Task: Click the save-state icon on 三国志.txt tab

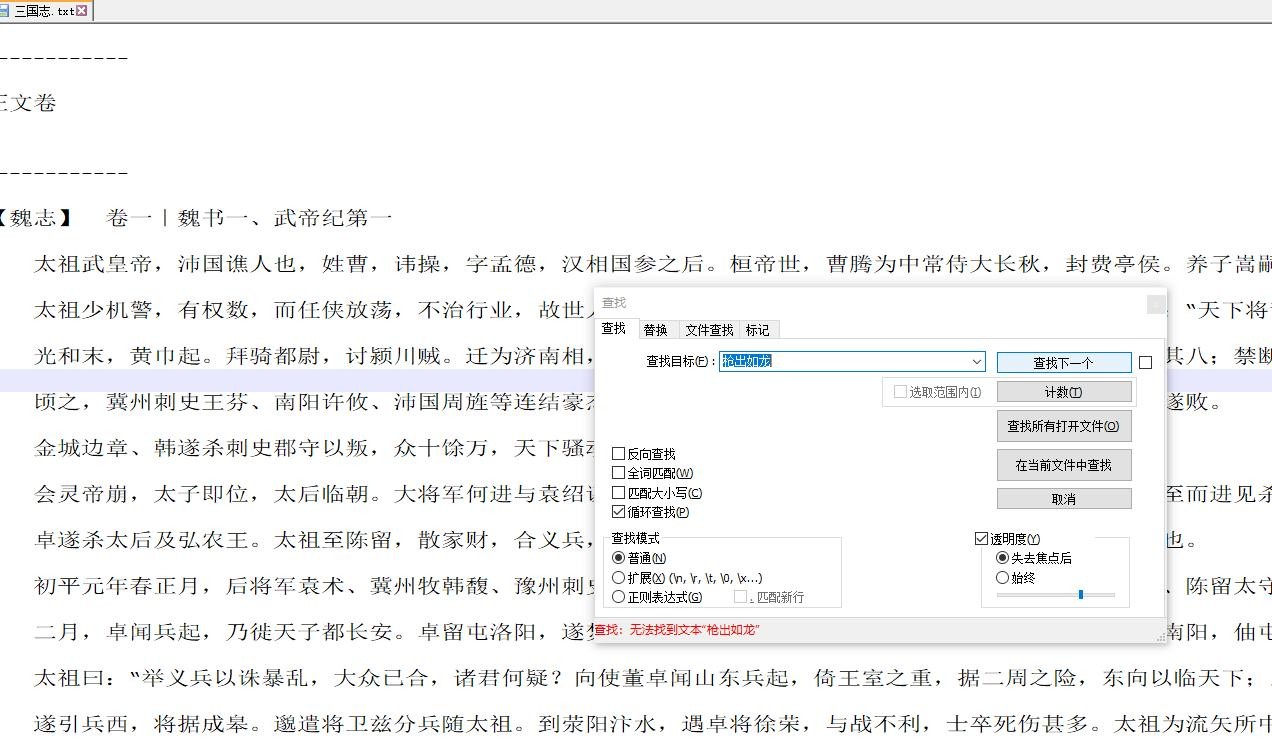Action: point(5,11)
